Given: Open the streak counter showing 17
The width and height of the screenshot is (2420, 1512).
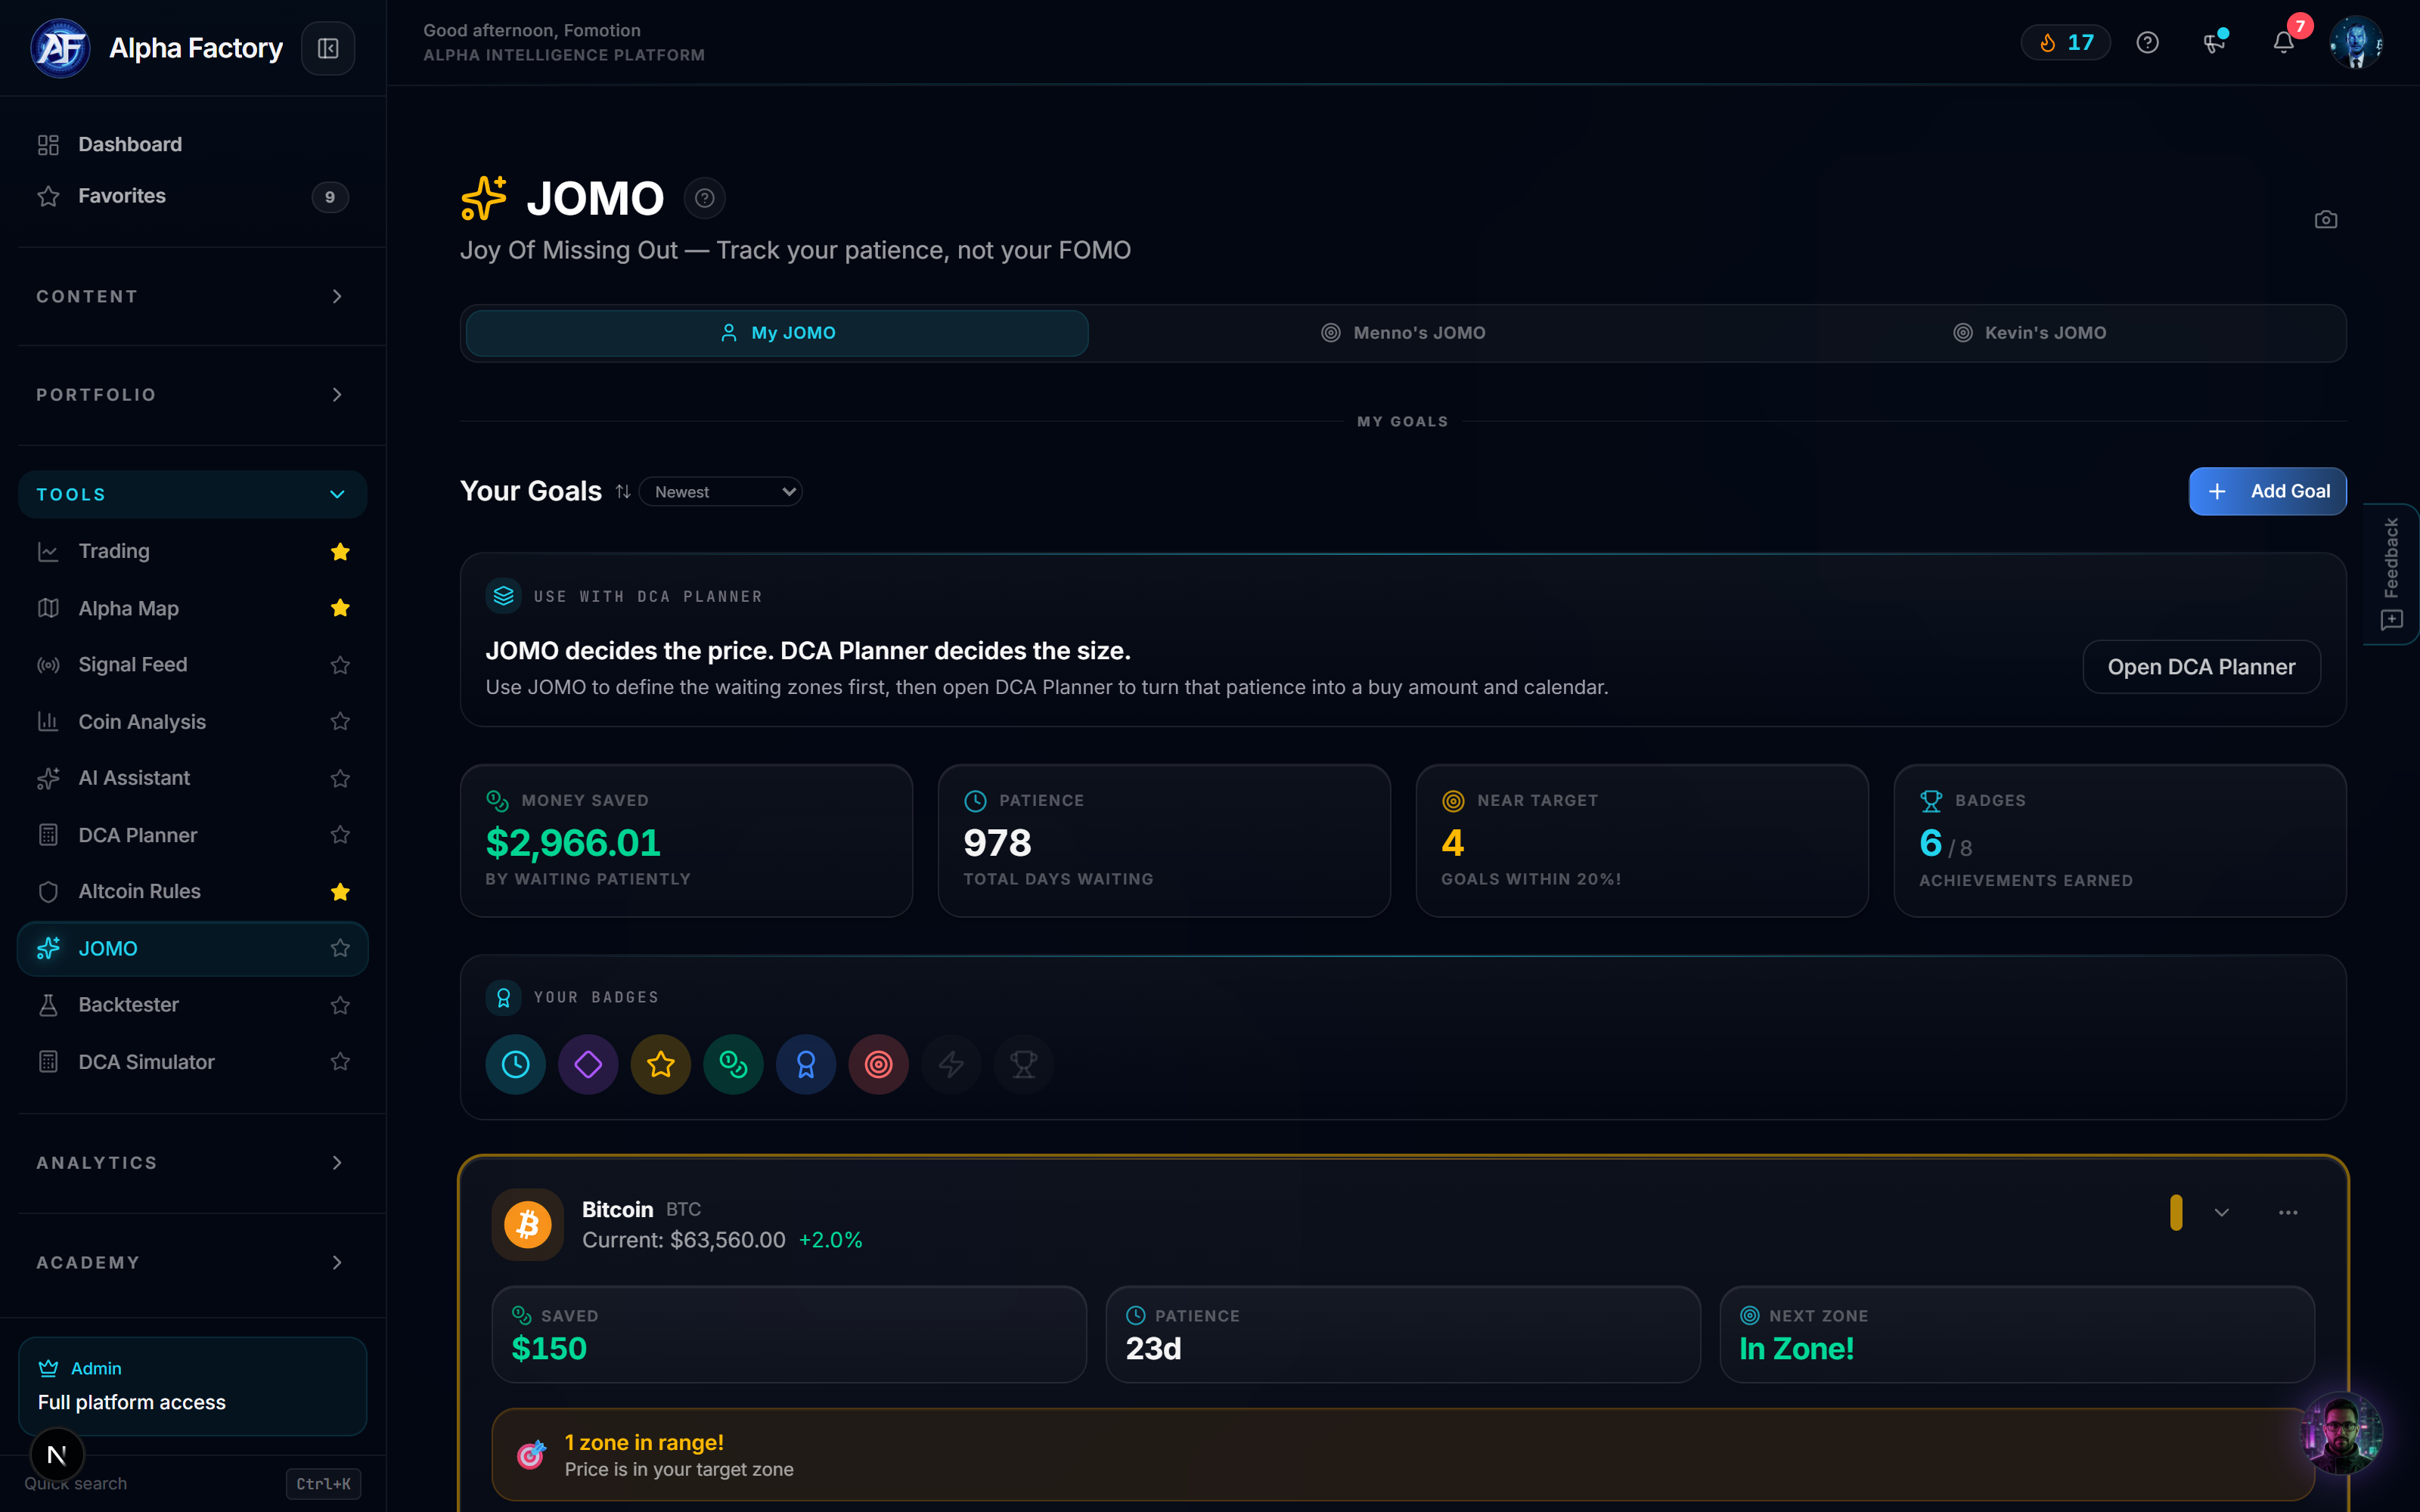Looking at the screenshot, I should click(x=2065, y=42).
